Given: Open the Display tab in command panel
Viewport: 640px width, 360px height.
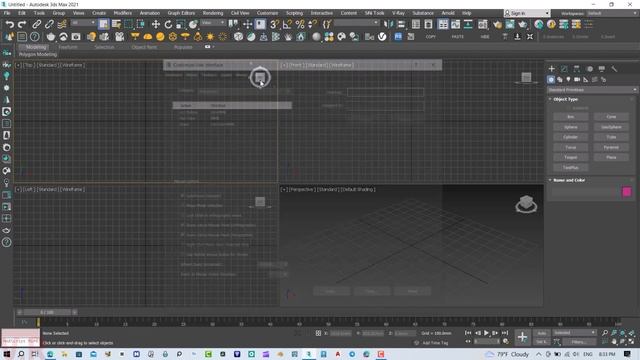Looking at the screenshot, I should 602,69.
